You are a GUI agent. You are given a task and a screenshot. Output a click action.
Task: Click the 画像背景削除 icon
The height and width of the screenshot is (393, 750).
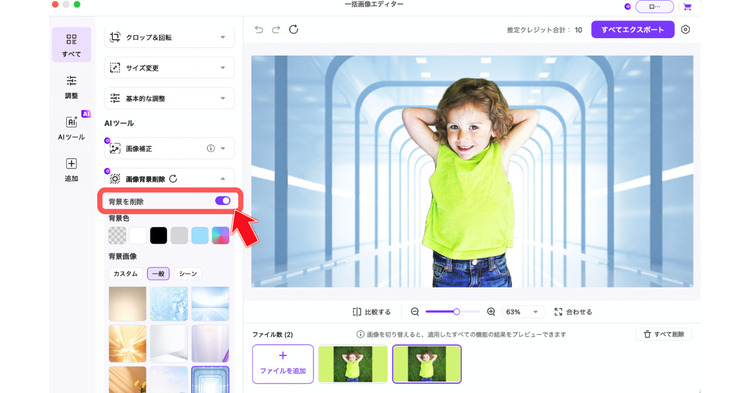point(115,179)
